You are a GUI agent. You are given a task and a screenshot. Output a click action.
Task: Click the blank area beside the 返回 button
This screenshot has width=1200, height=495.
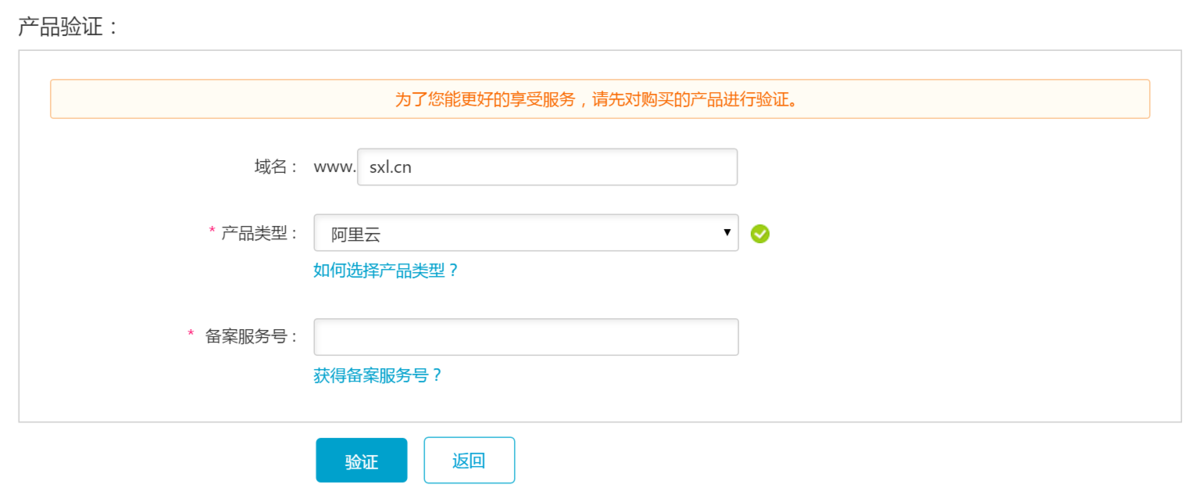point(800,460)
